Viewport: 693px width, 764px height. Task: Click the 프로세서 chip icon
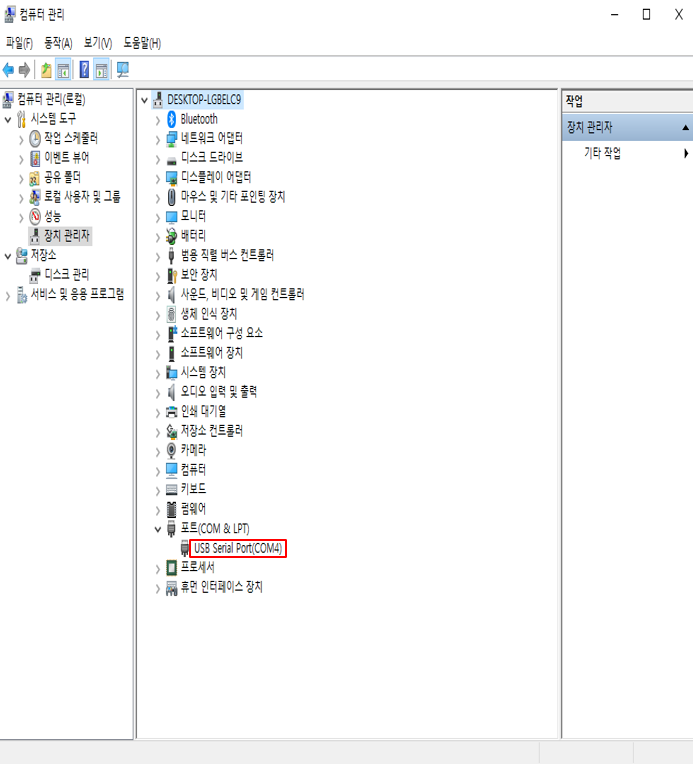coord(172,567)
